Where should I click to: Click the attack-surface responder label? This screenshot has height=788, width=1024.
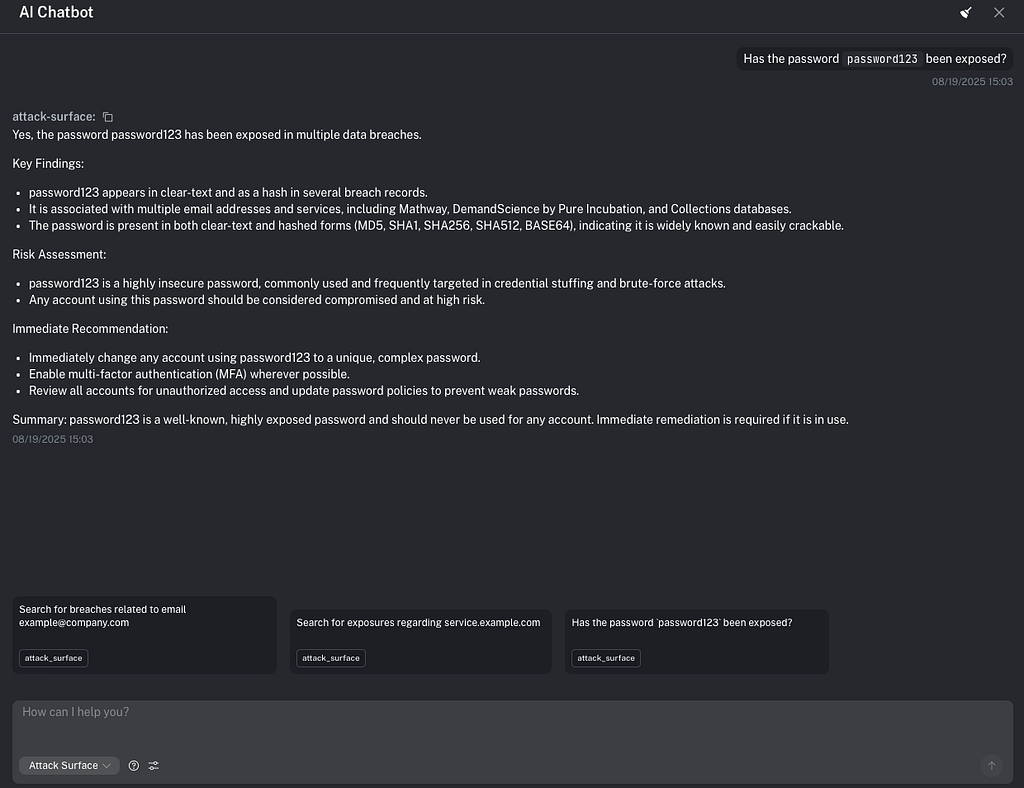pos(54,117)
